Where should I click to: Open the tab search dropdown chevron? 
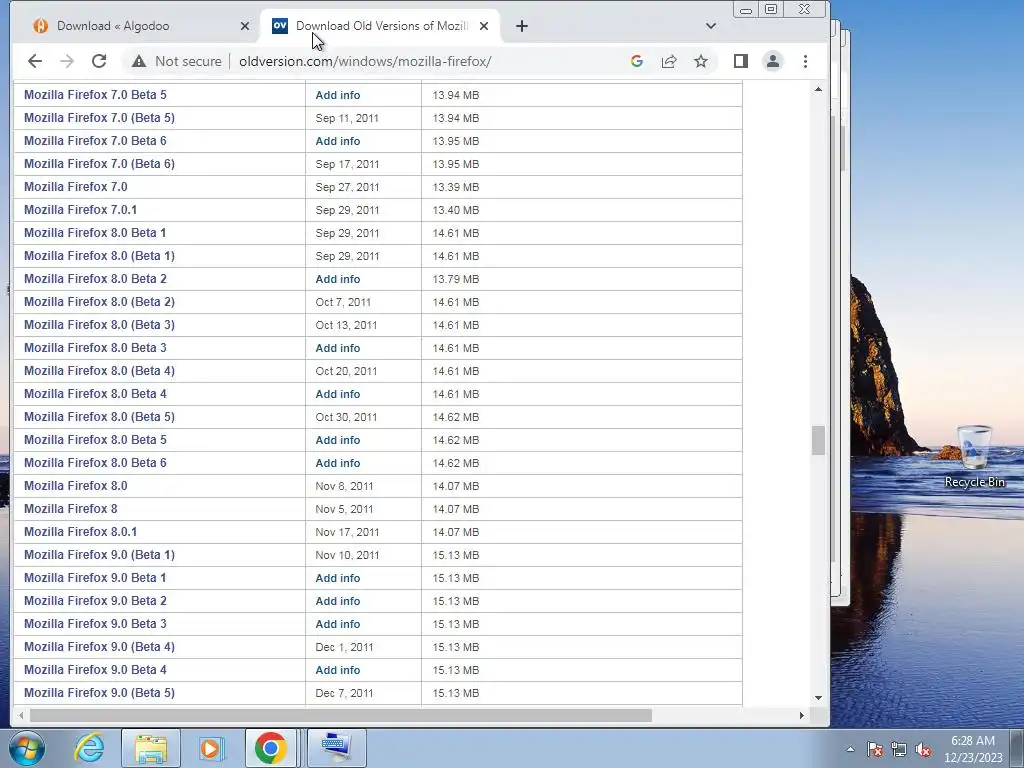(x=711, y=26)
